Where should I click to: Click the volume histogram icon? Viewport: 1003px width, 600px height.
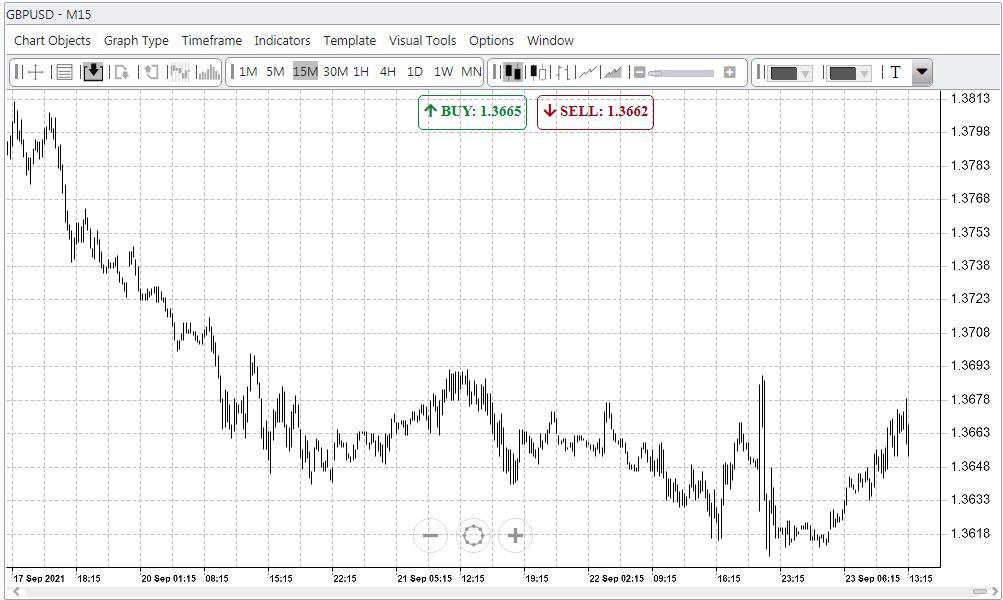[x=208, y=72]
